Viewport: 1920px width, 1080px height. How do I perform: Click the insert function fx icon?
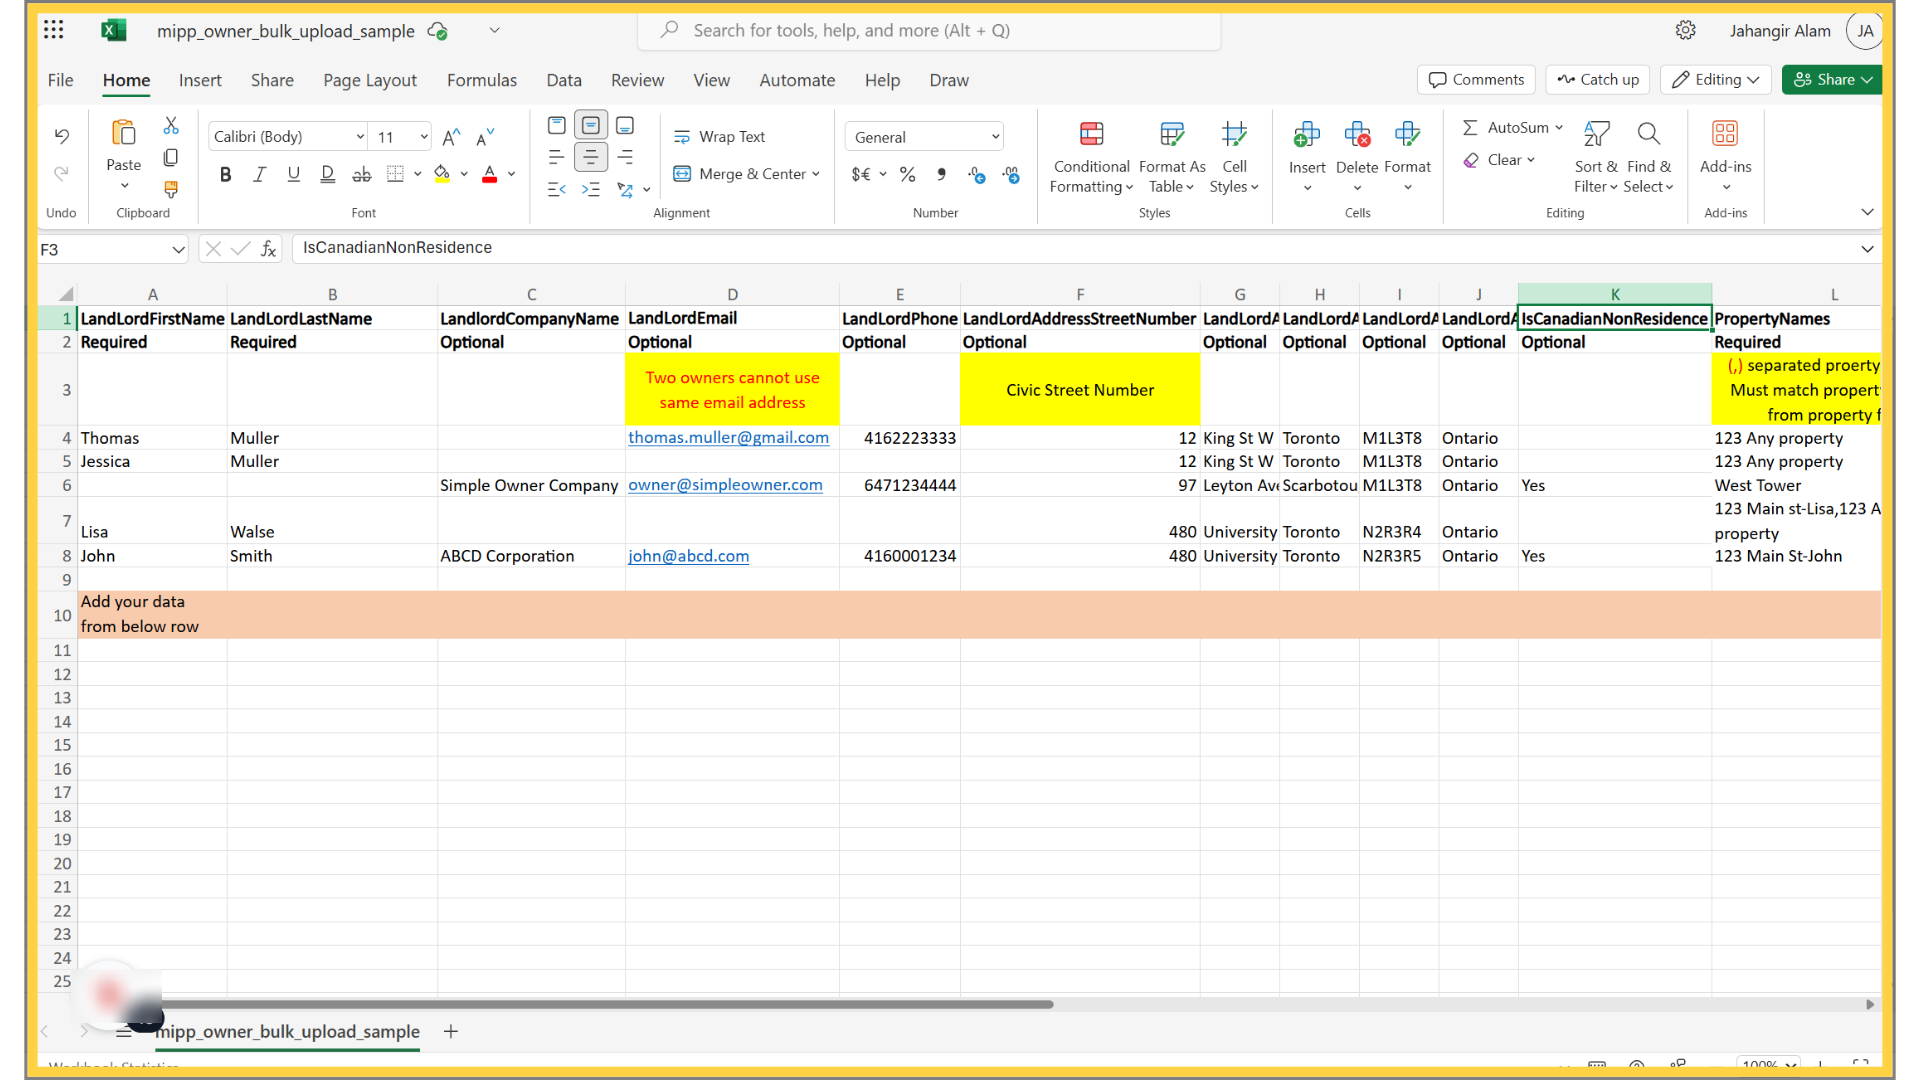point(269,249)
